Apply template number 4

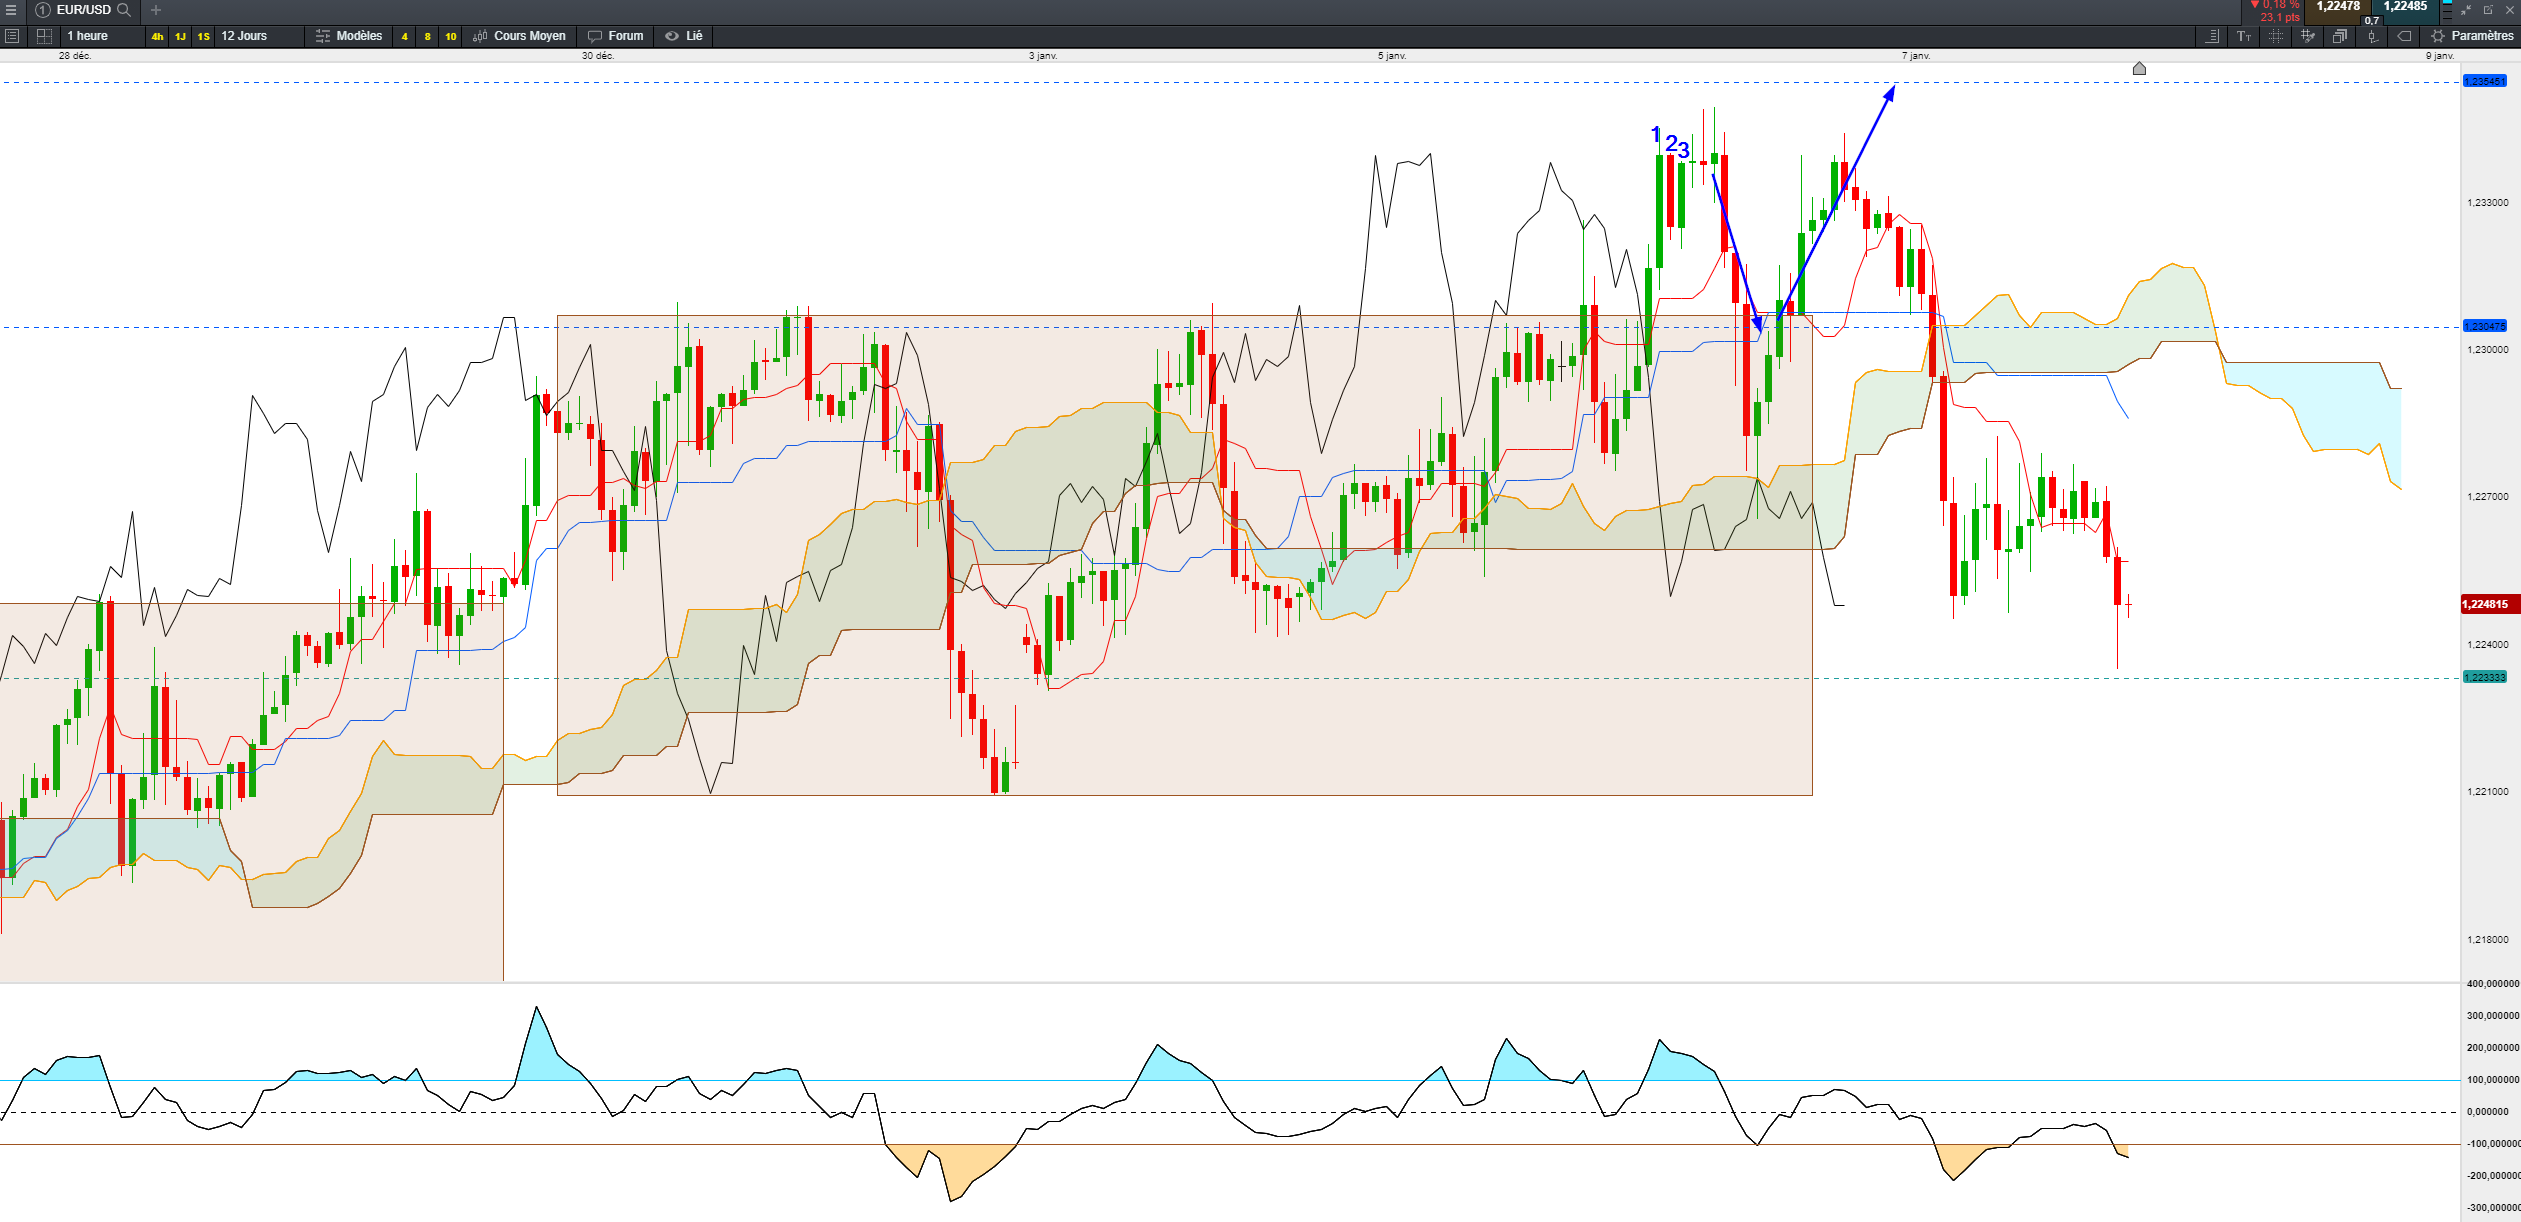click(x=404, y=37)
